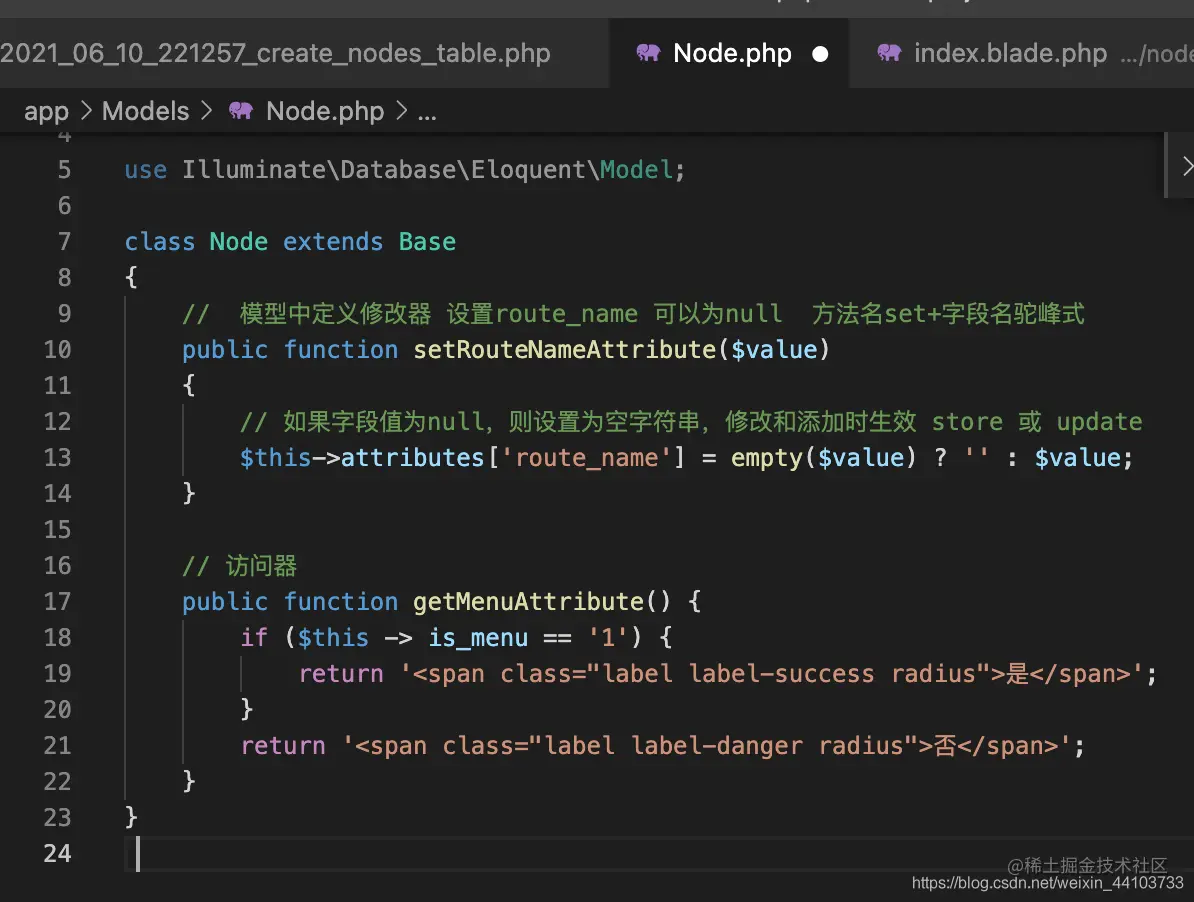
Task: Open the create_nodes_table.php migration tab
Action: point(305,53)
